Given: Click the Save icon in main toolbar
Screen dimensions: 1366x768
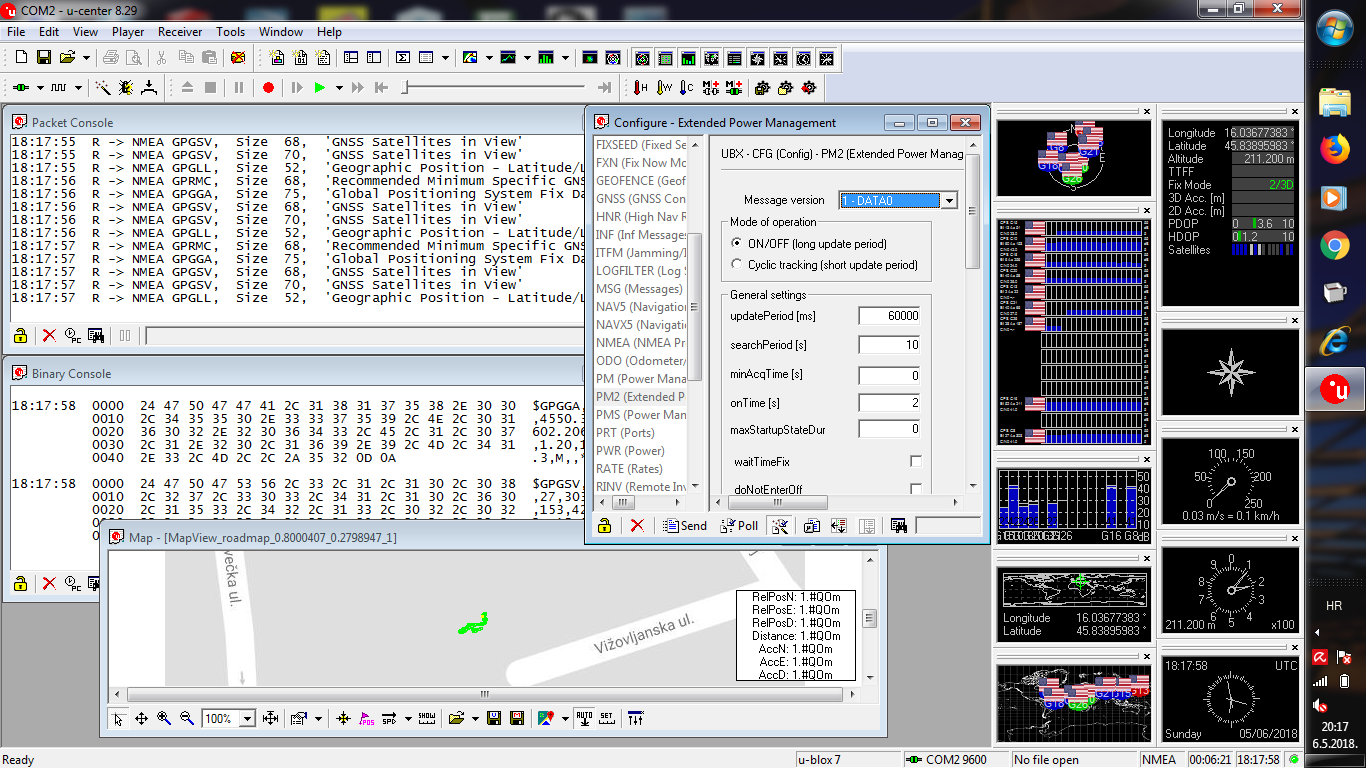Looking at the screenshot, I should (x=44, y=58).
